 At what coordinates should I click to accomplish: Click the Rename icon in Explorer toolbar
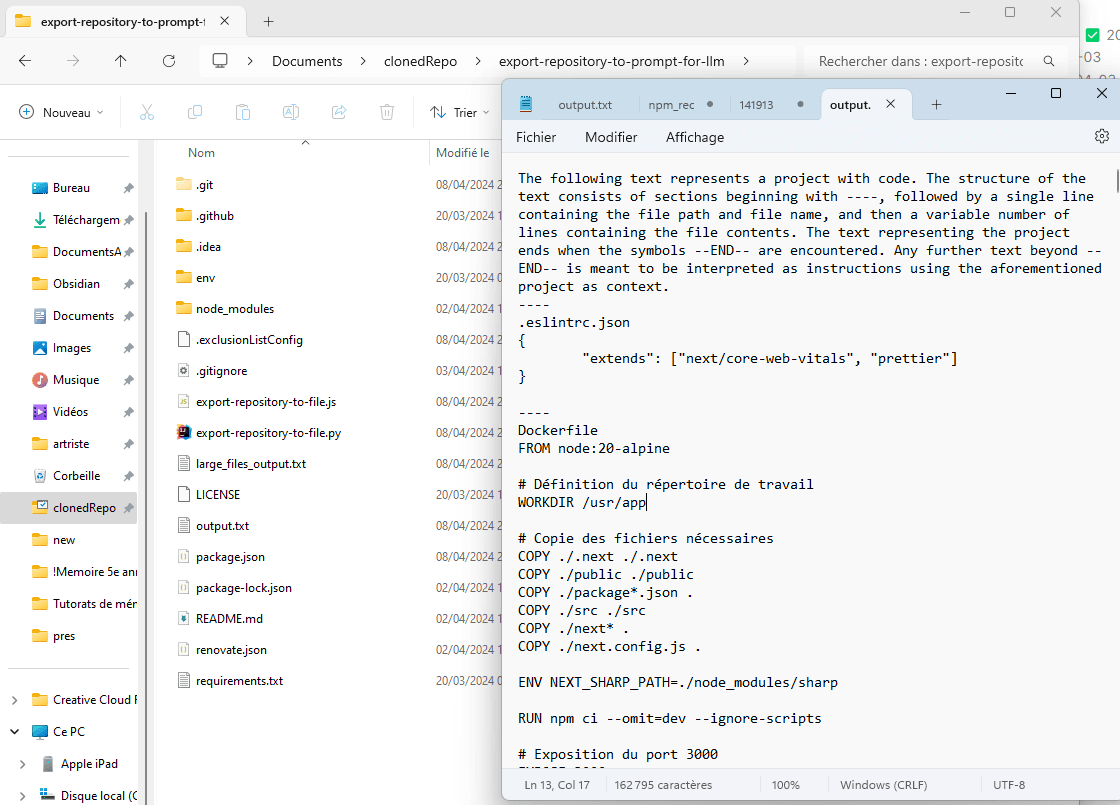(291, 113)
